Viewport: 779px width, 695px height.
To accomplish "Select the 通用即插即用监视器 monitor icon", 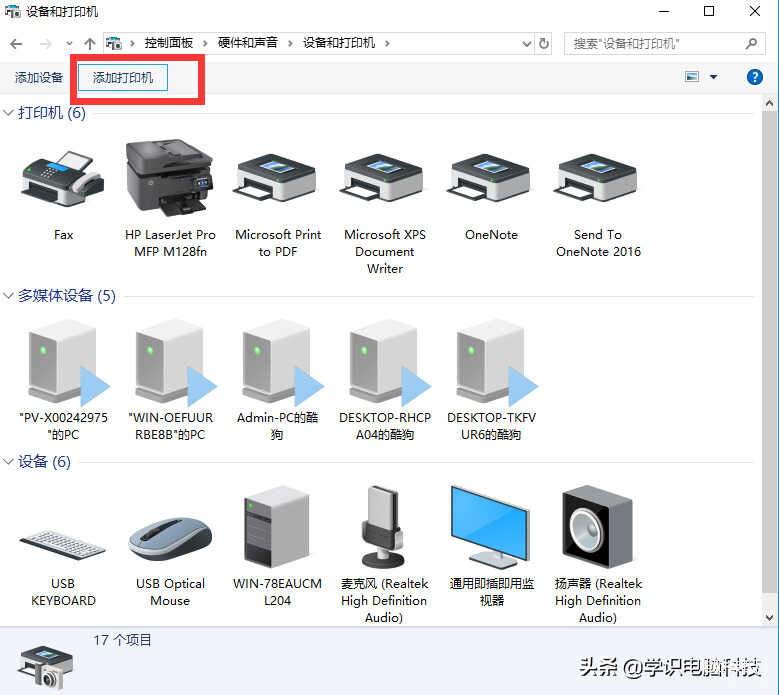I will [x=490, y=527].
